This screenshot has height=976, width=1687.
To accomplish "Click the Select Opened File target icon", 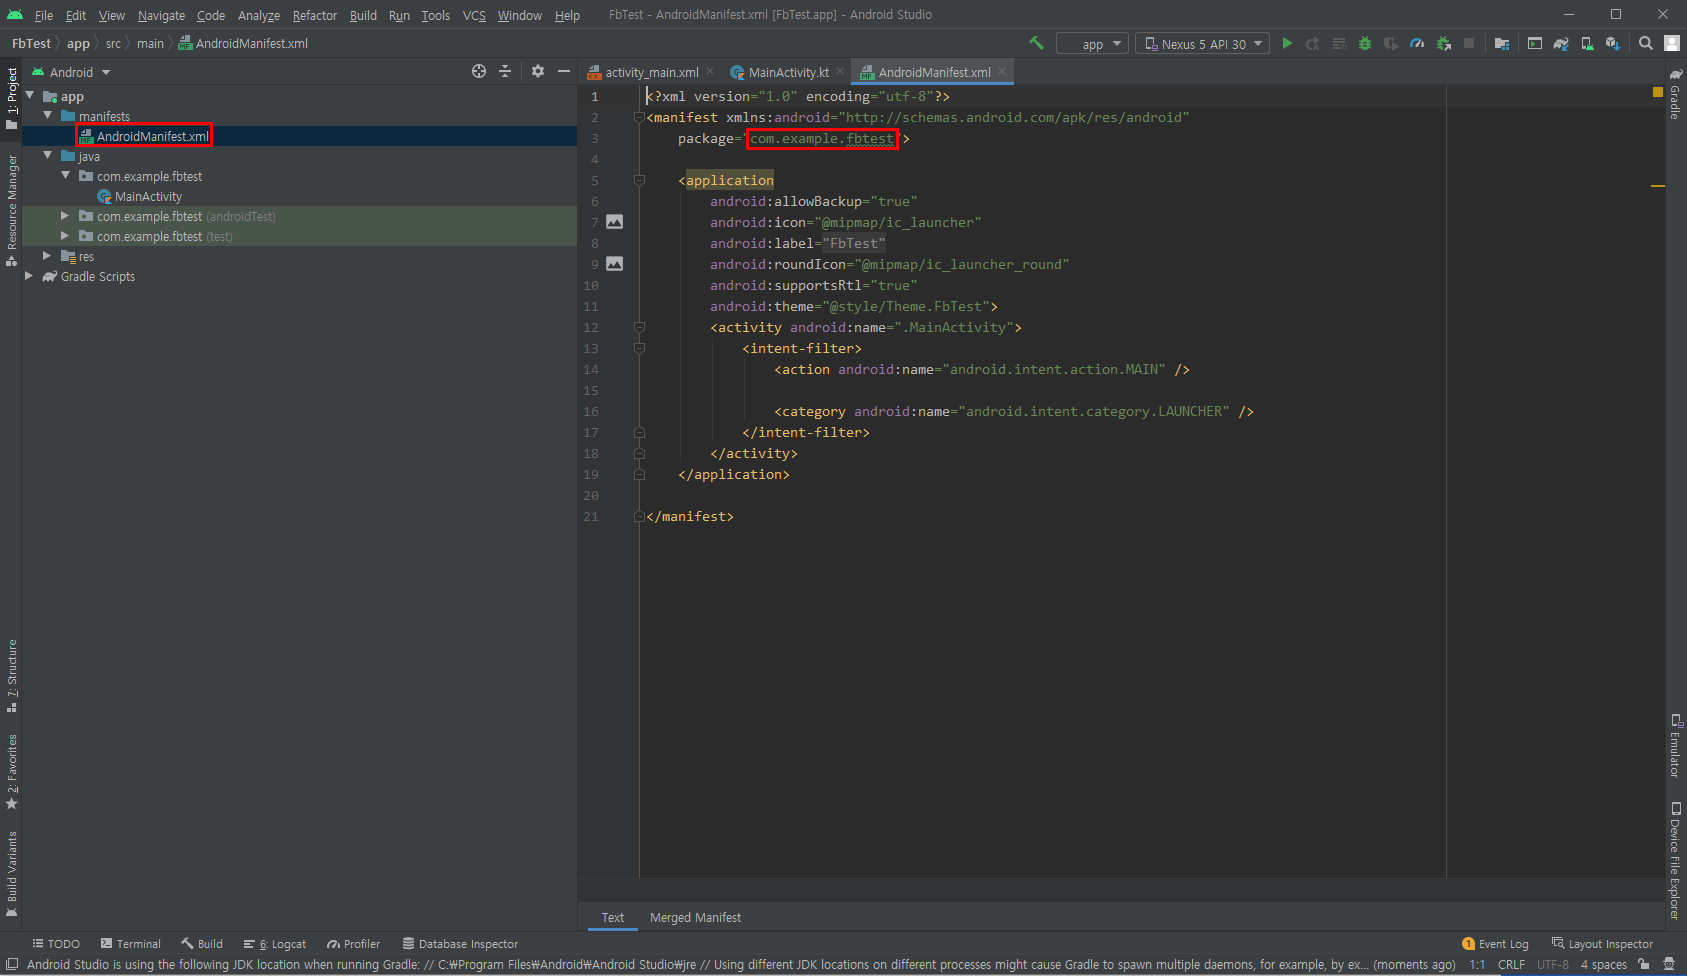I will (x=479, y=71).
